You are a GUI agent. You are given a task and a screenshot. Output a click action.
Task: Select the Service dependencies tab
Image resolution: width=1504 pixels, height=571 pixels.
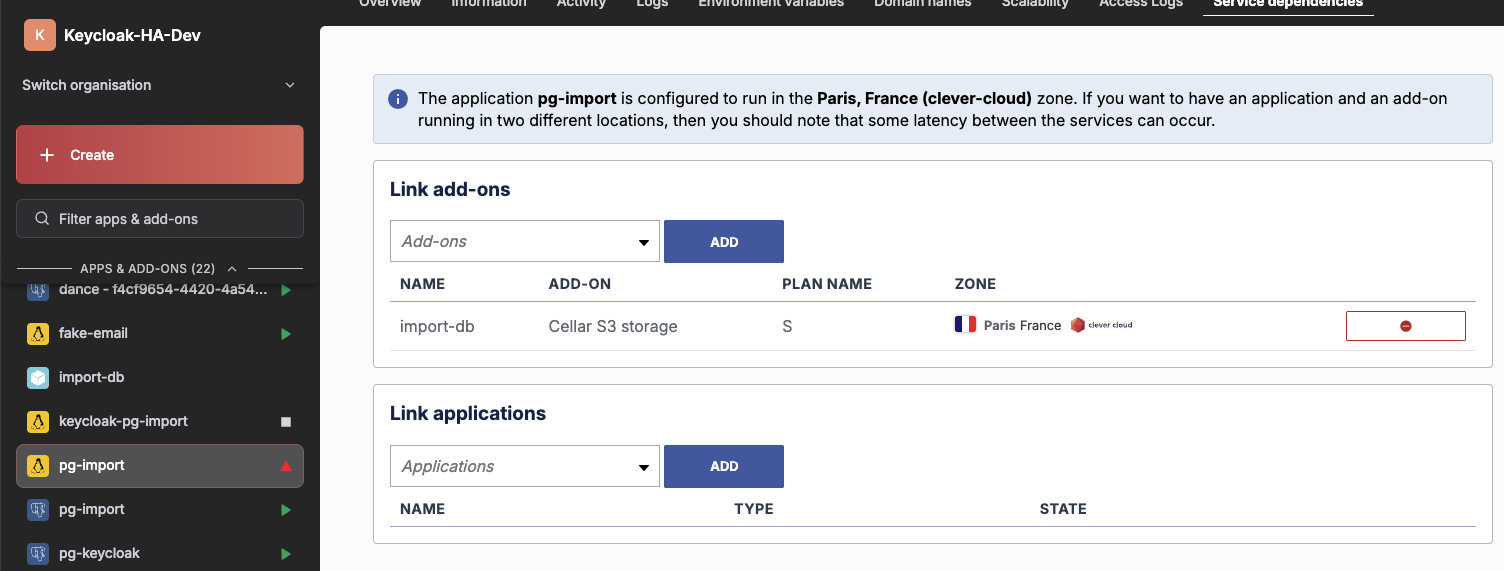[1288, 4]
